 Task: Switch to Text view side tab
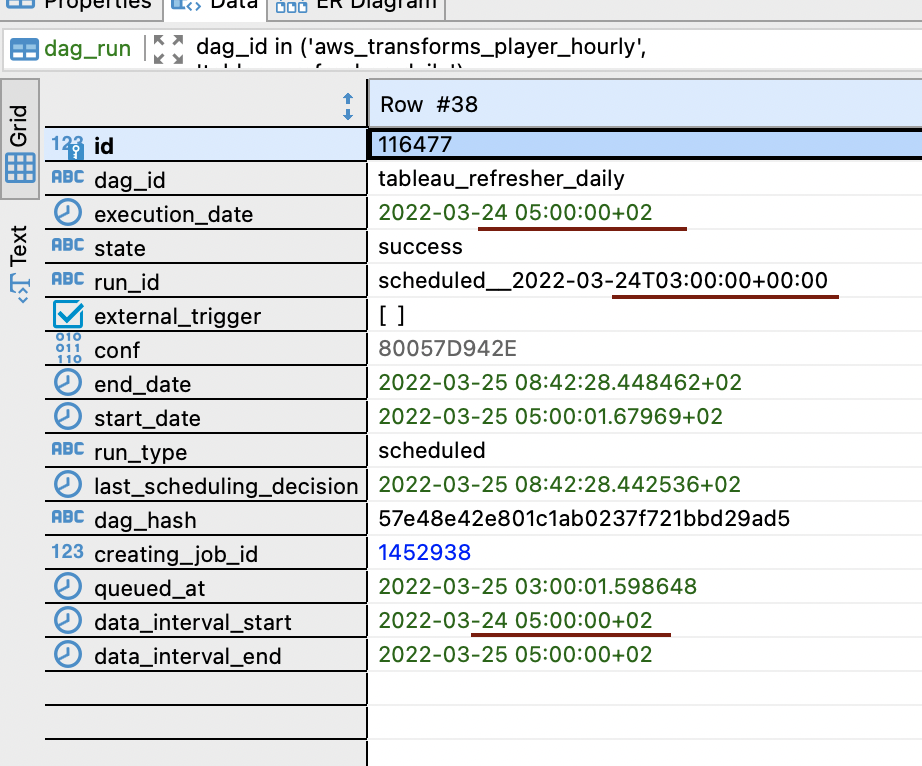(19, 263)
